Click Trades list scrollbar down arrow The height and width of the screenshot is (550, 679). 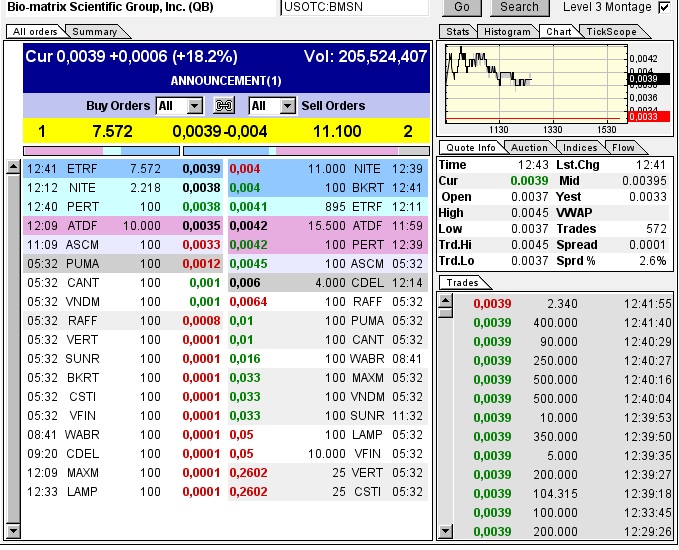coord(446,531)
